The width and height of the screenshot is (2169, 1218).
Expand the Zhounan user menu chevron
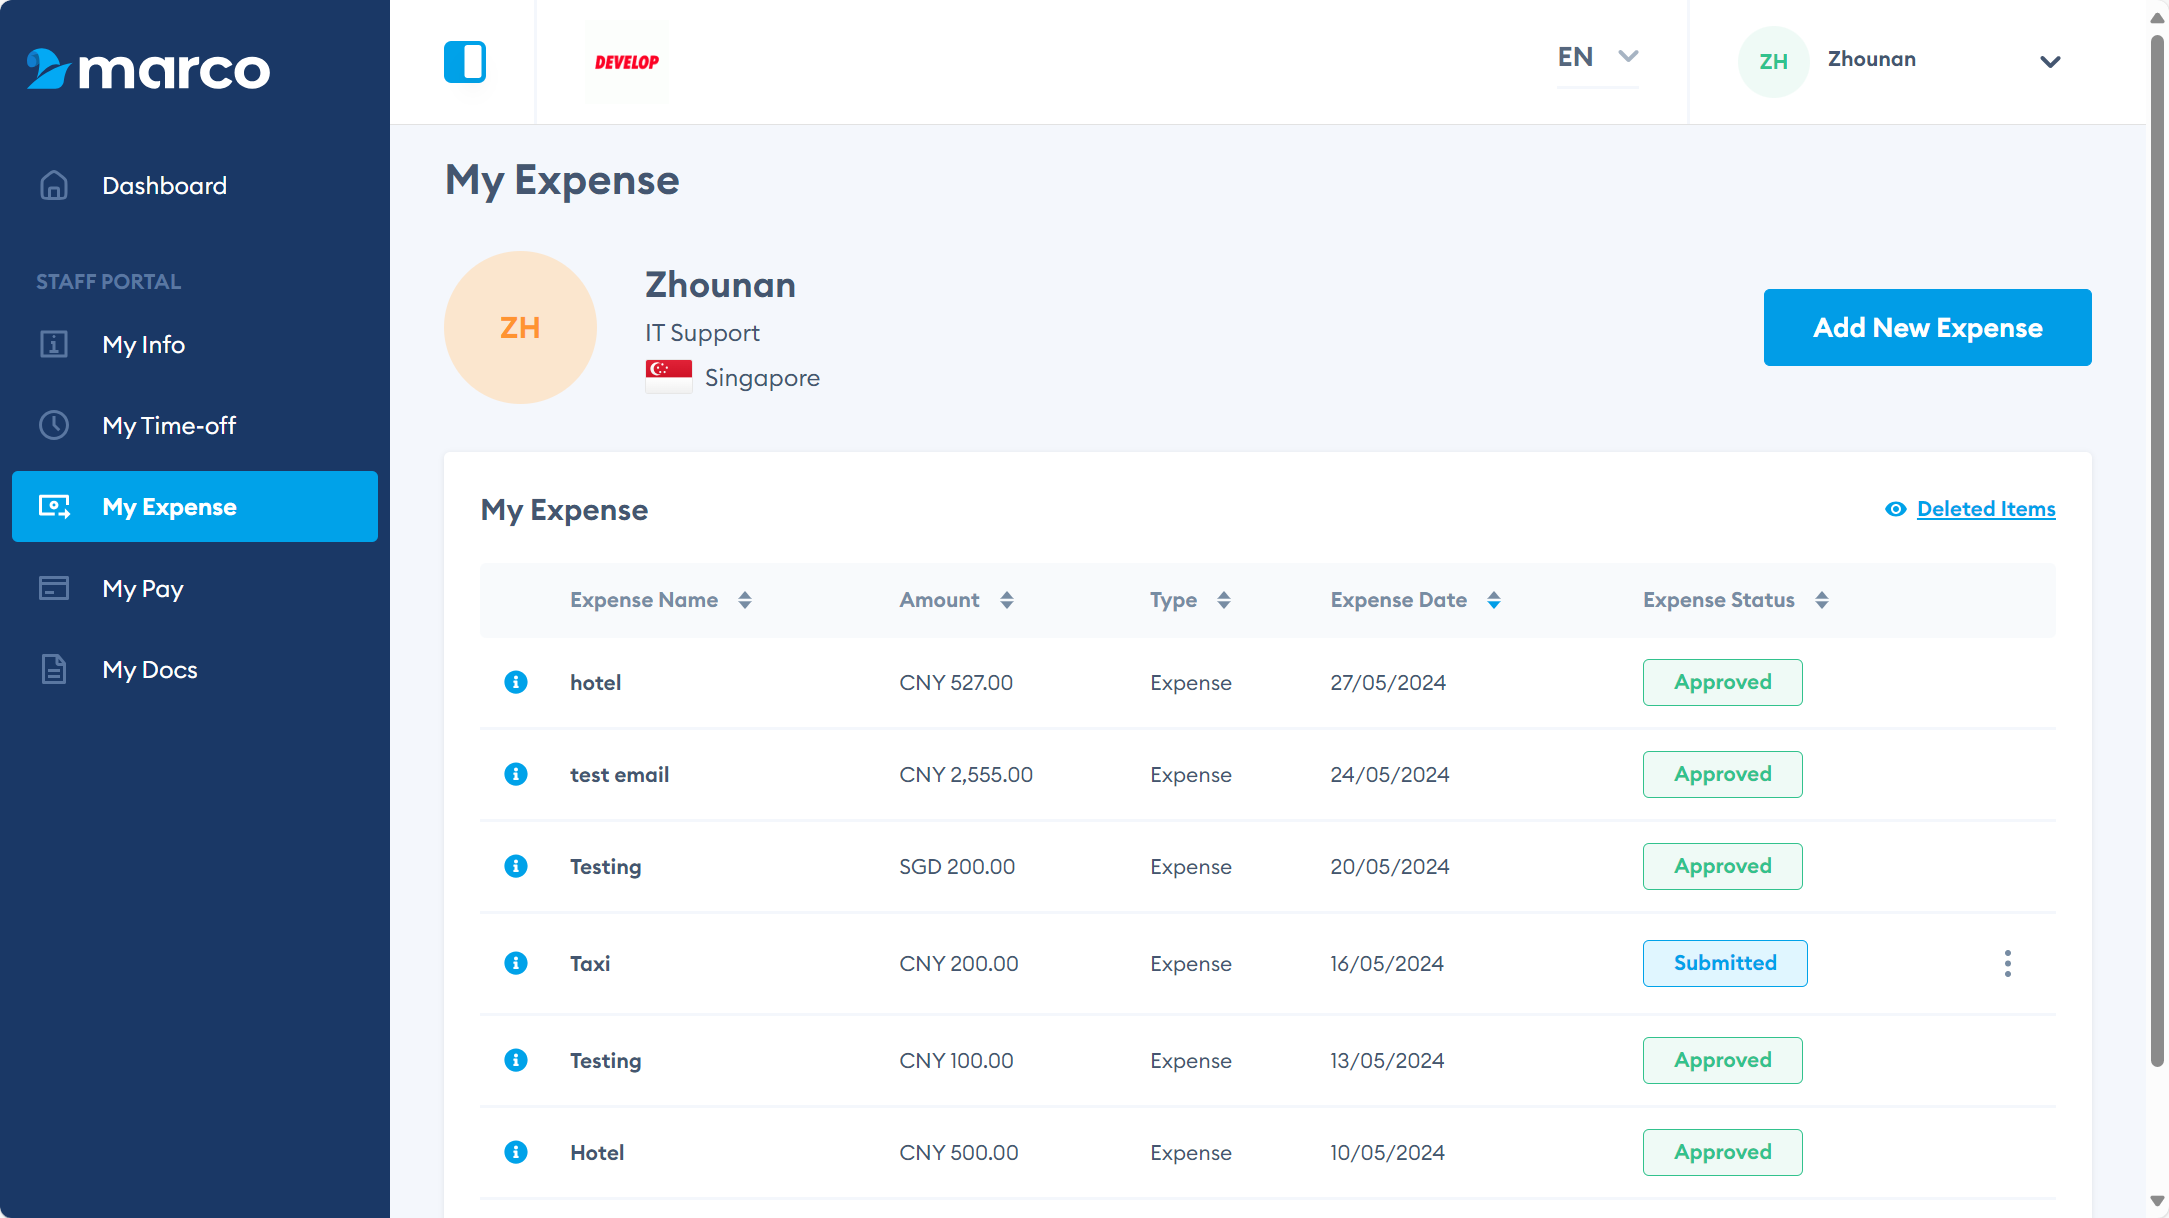pos(2050,62)
